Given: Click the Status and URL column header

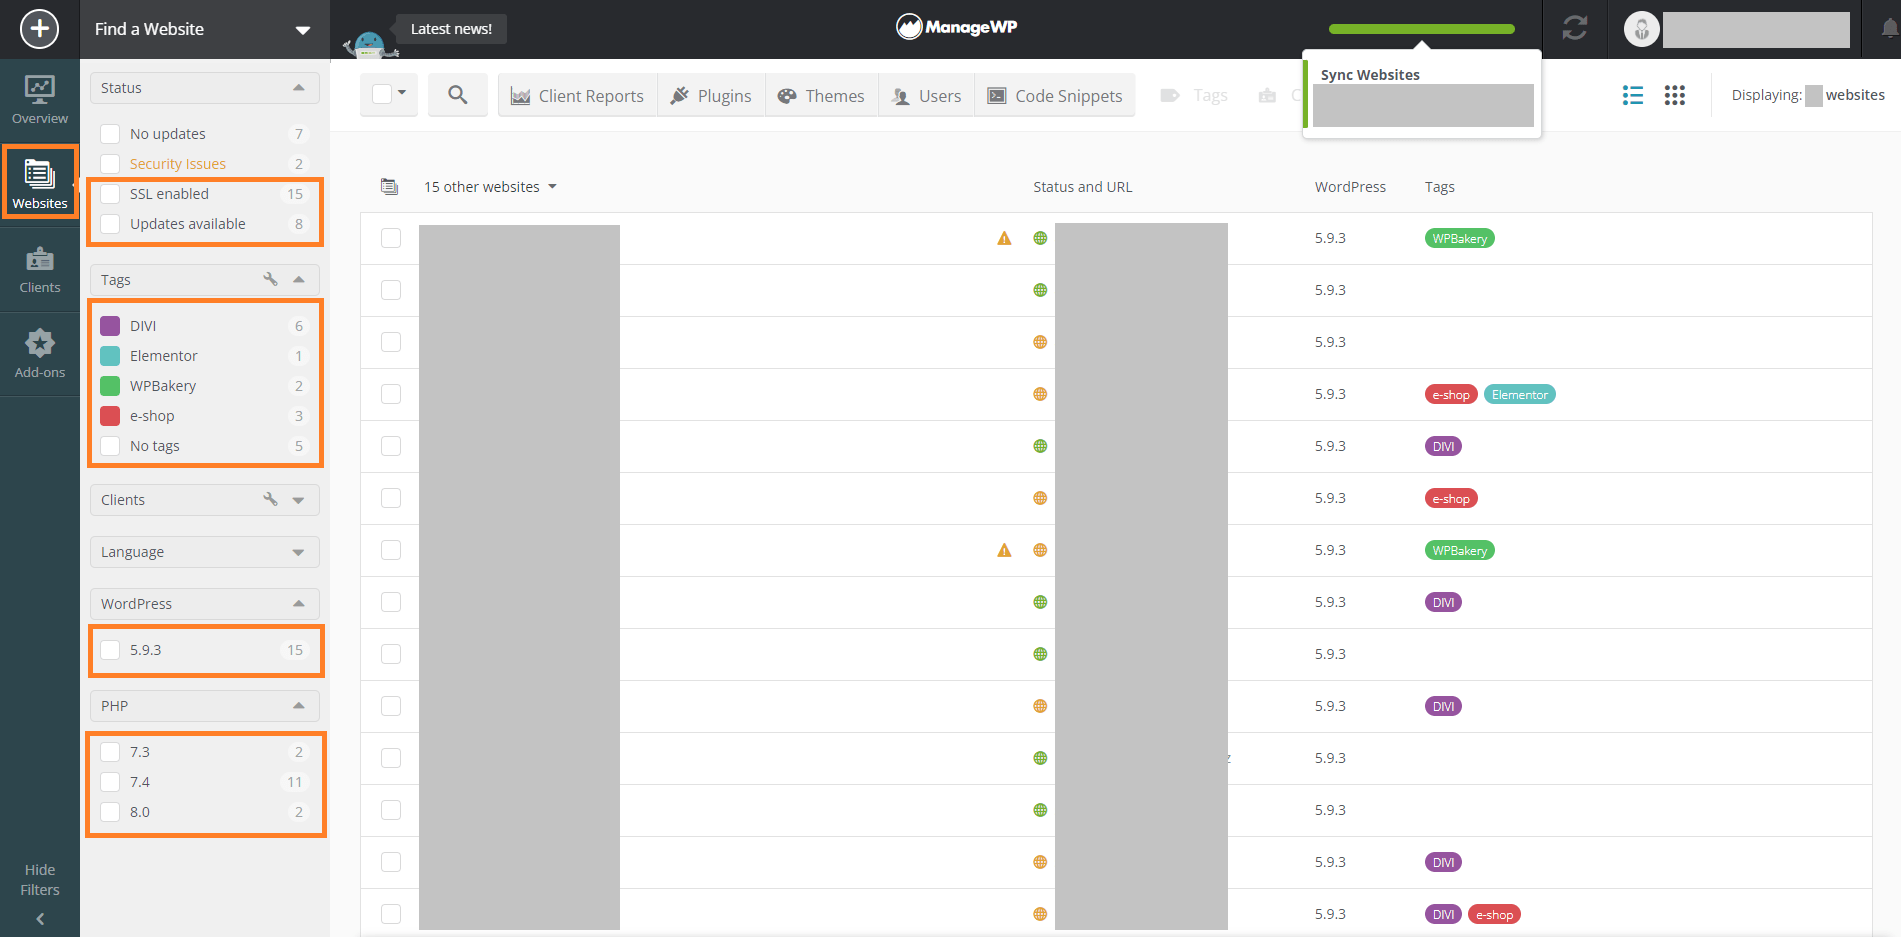Looking at the screenshot, I should tap(1082, 187).
